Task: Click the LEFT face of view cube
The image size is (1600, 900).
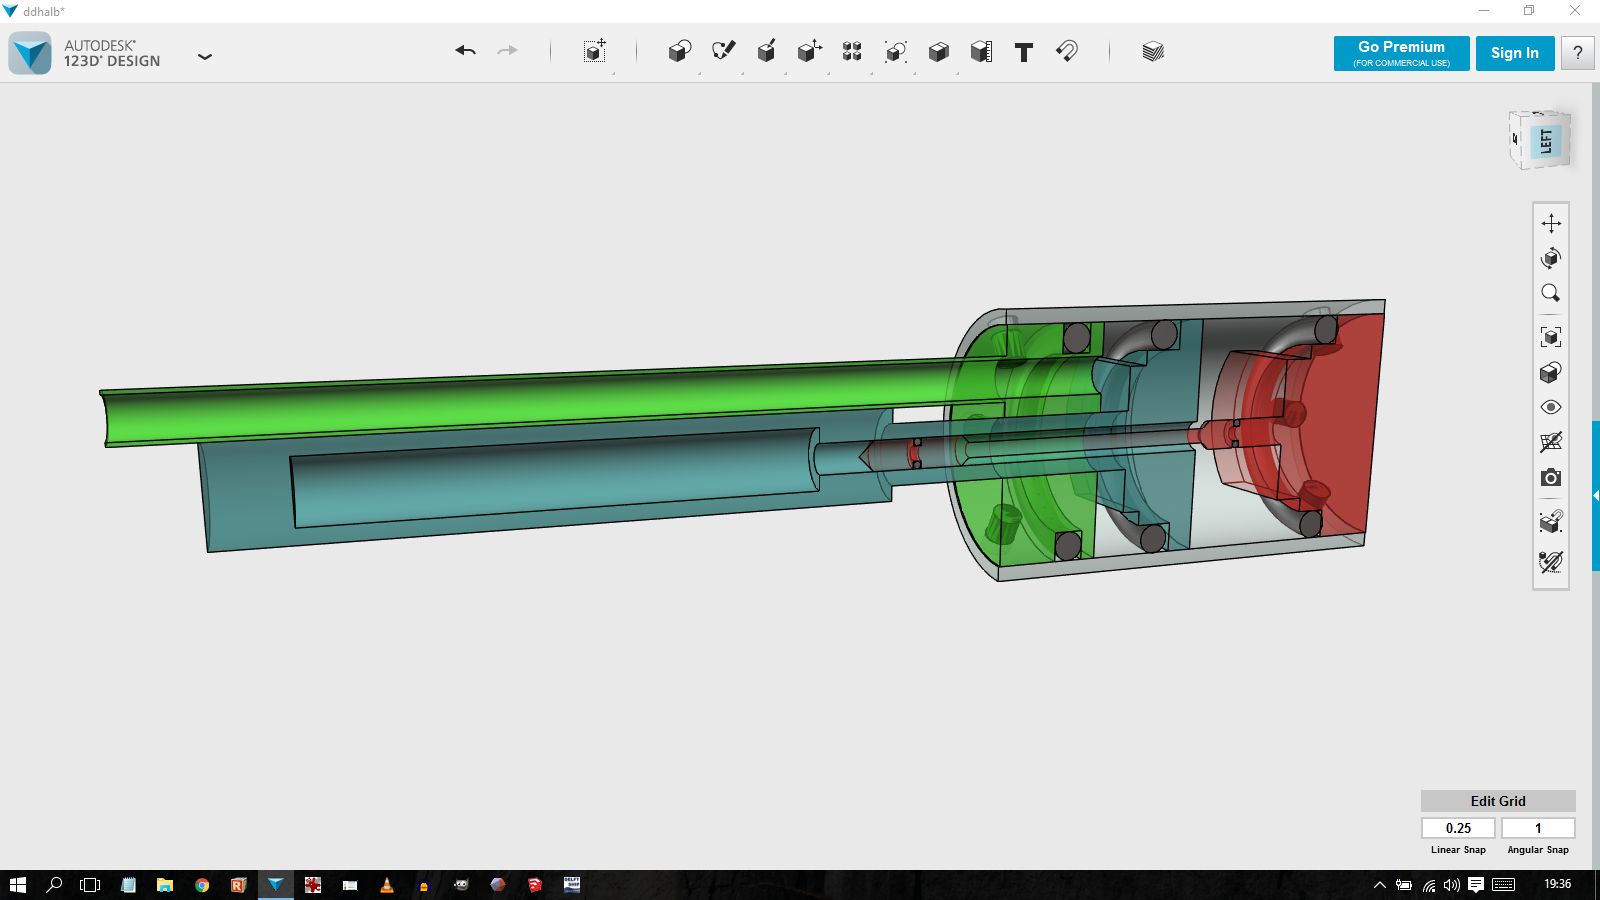Action: [1545, 141]
